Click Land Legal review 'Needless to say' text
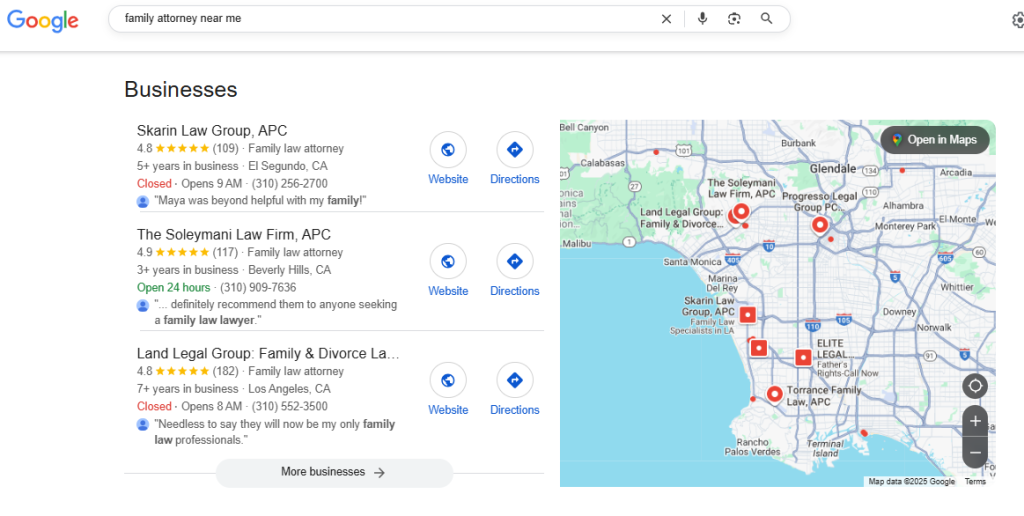The image size is (1024, 516). (274, 432)
